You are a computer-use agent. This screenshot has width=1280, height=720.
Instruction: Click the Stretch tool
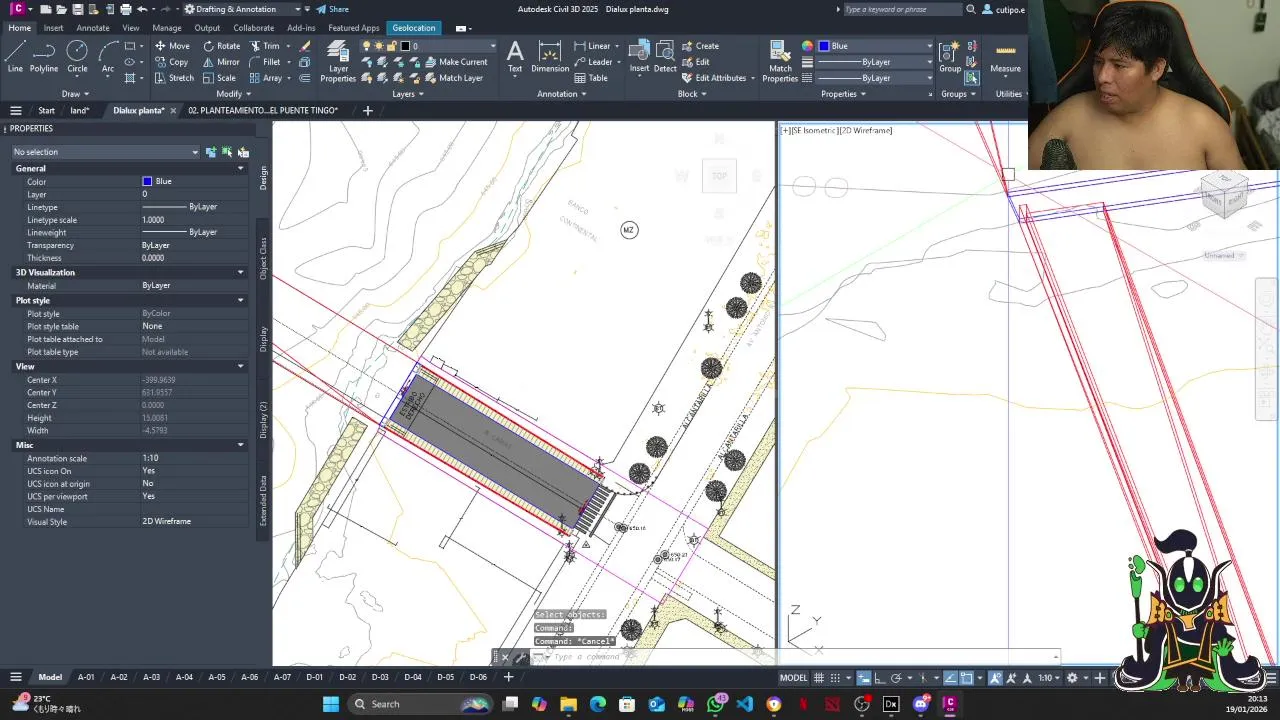pos(174,78)
